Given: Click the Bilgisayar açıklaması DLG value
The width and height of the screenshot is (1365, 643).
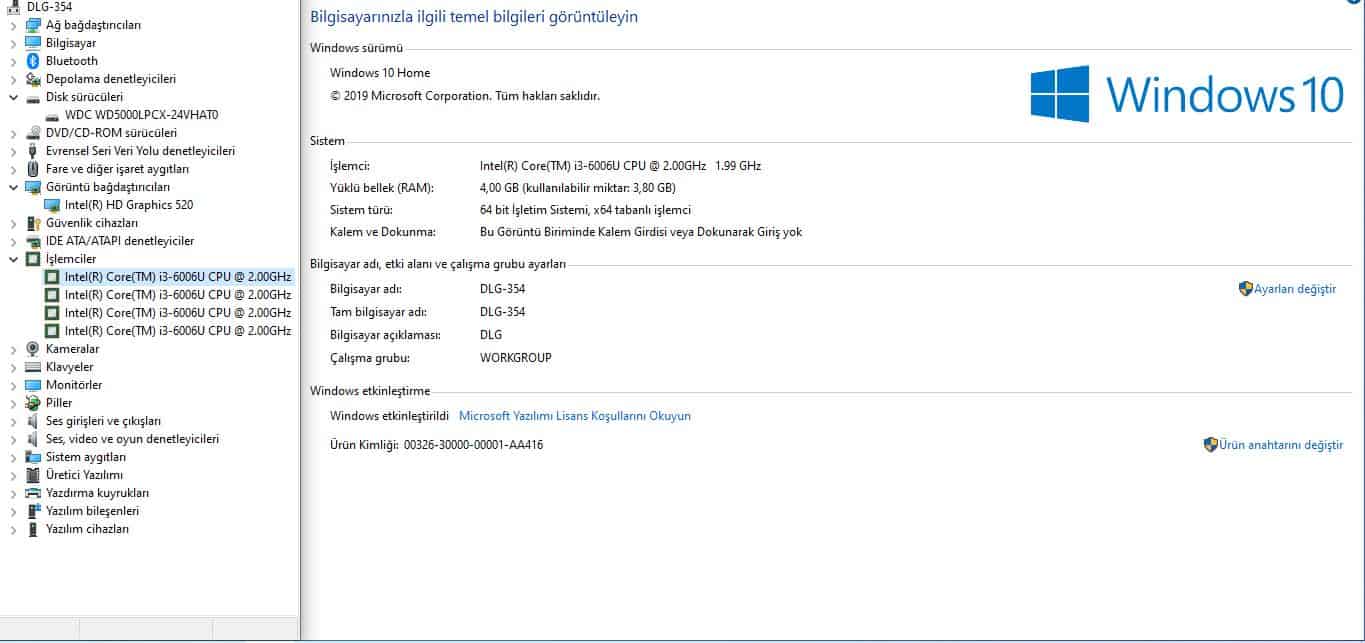Looking at the screenshot, I should click(491, 335).
